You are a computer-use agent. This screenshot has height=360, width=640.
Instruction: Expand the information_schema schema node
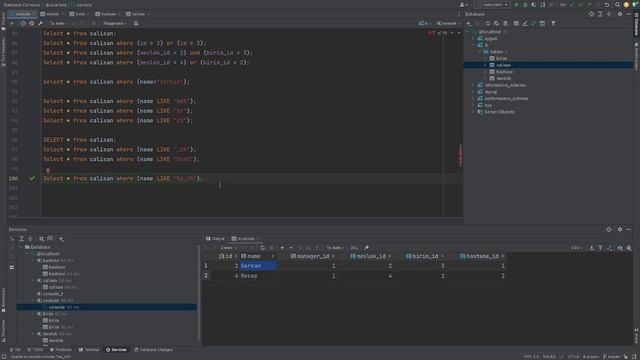474,85
